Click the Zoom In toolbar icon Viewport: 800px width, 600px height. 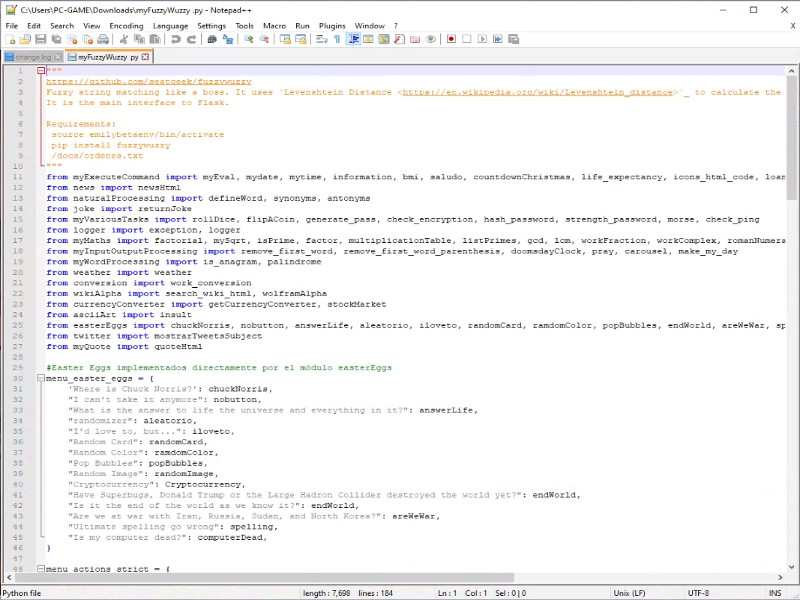[247, 42]
